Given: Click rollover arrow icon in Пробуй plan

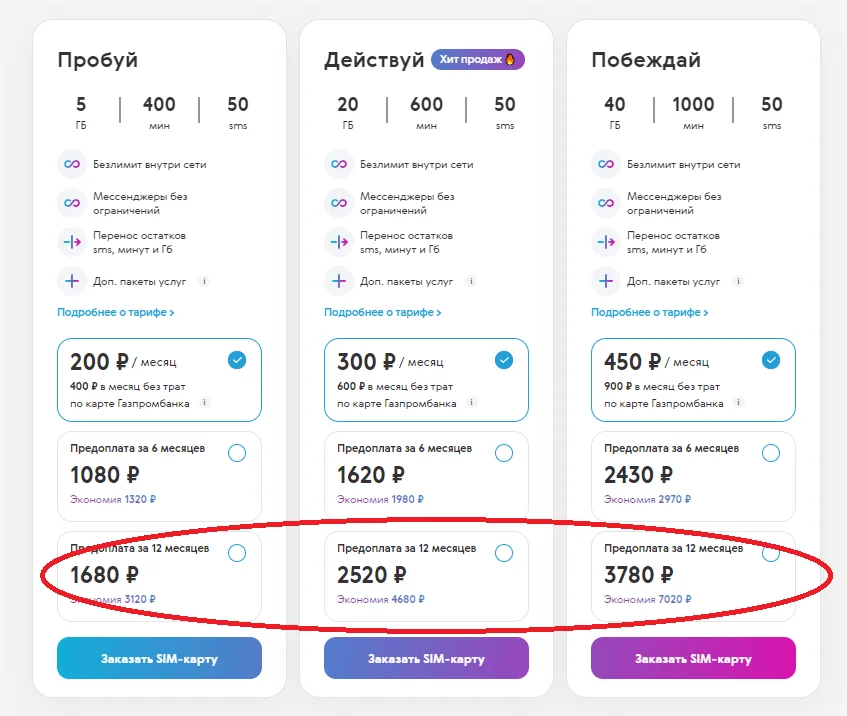Looking at the screenshot, I should click(71, 242).
